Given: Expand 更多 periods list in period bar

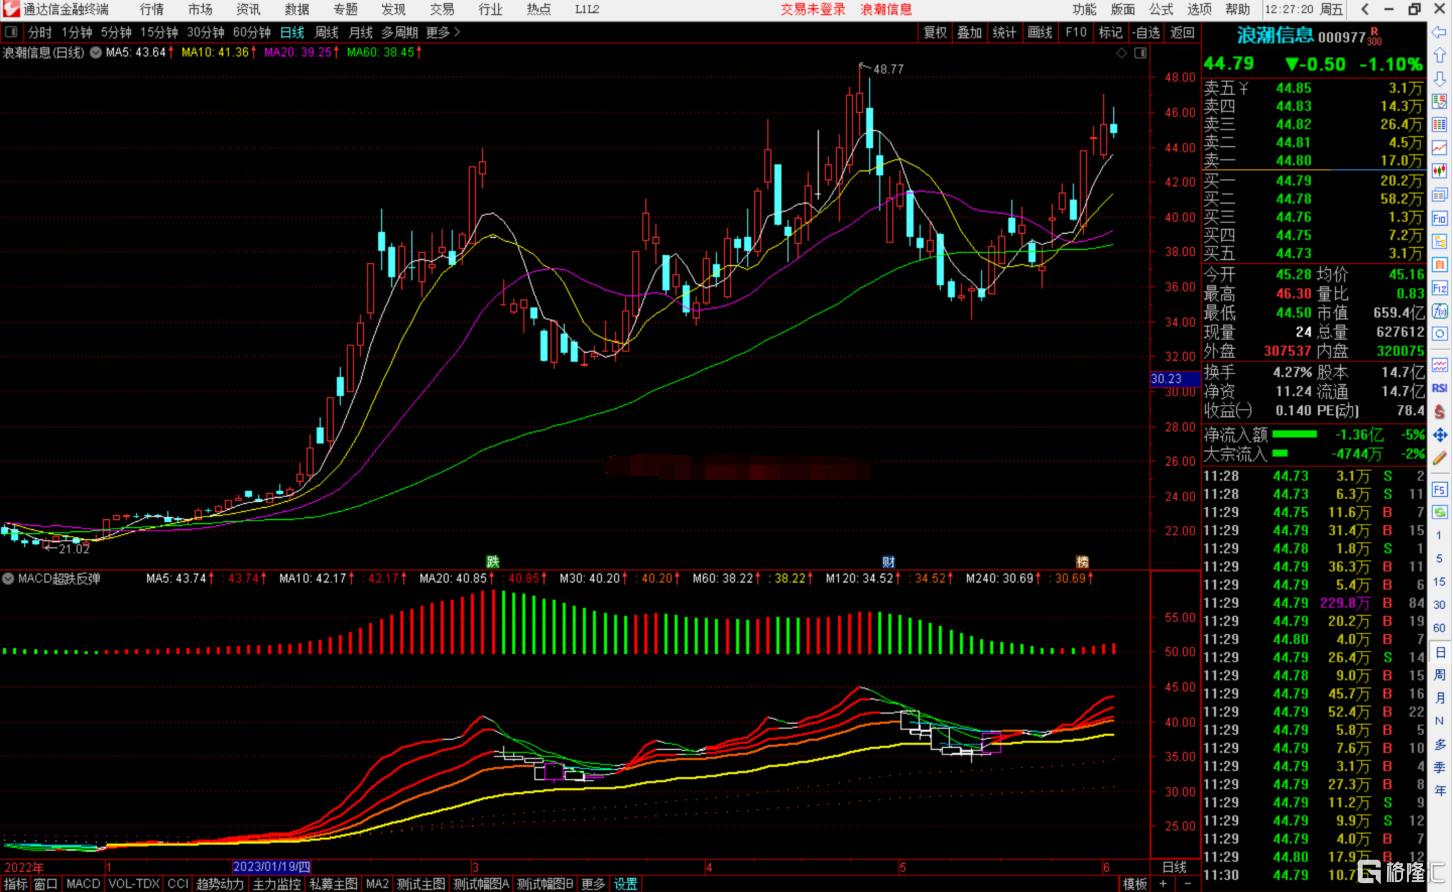Looking at the screenshot, I should pyautogui.click(x=443, y=33).
